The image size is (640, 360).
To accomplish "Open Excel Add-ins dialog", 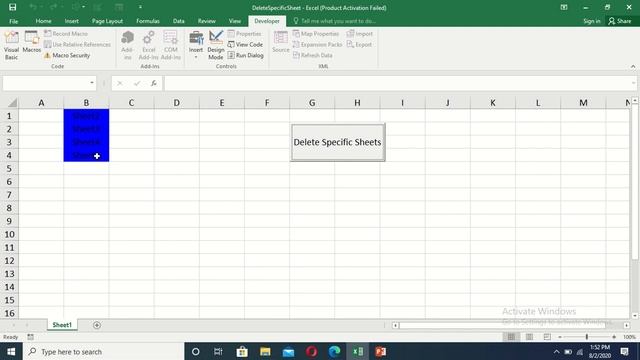I will click(149, 45).
